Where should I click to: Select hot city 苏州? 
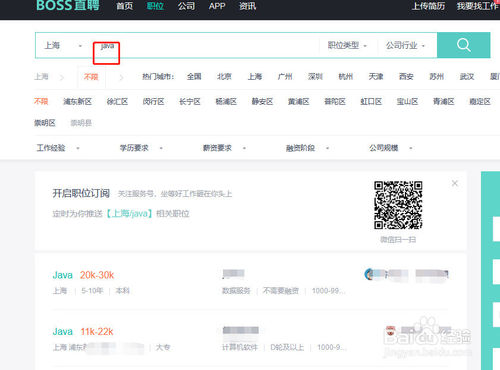(437, 77)
